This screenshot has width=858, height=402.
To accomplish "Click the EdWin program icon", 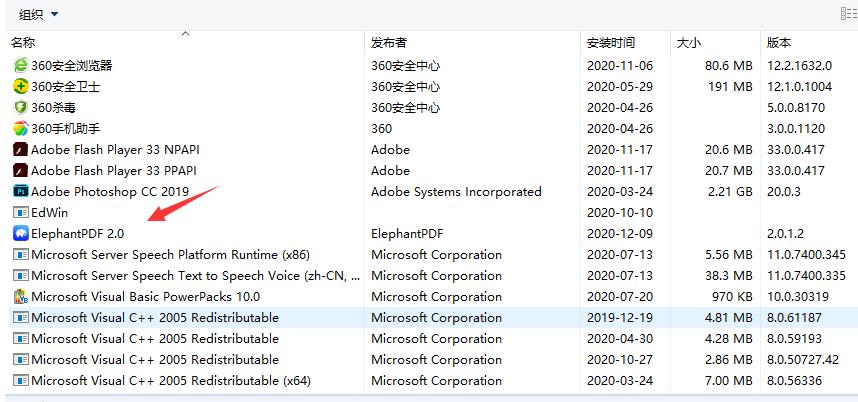I will click(20, 212).
